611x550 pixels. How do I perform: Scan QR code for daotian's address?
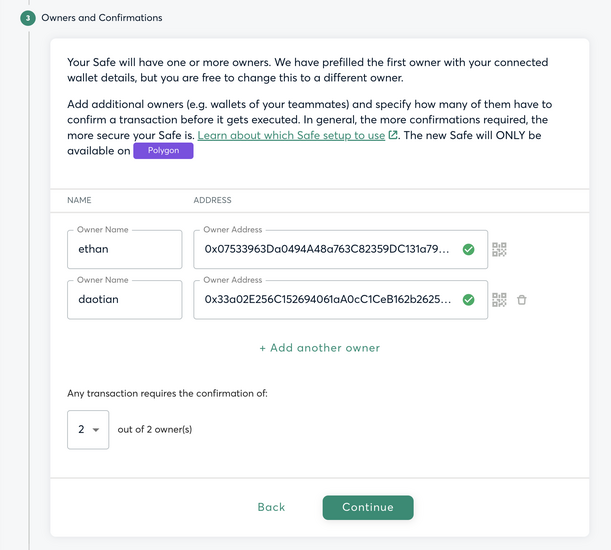(499, 300)
